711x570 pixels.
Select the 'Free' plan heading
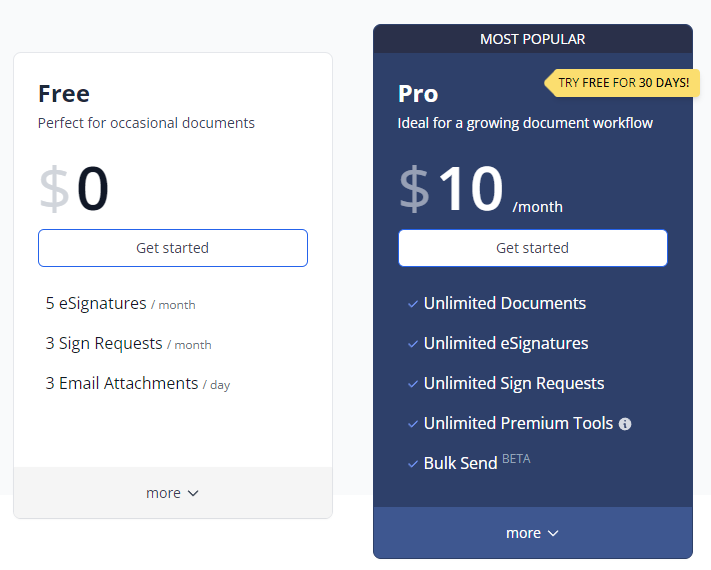pos(64,94)
